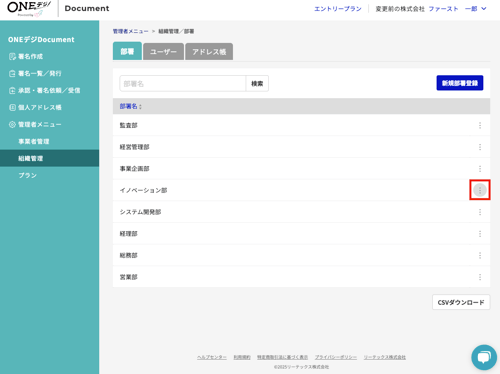Expand the user account dropdown chevron
500x374 pixels.
(x=484, y=9)
